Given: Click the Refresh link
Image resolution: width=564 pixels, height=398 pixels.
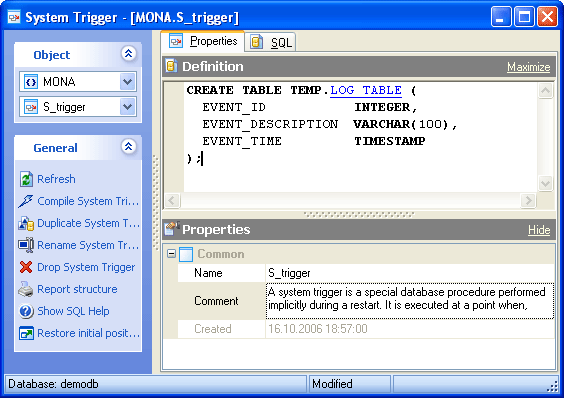Looking at the screenshot, I should coord(56,179).
